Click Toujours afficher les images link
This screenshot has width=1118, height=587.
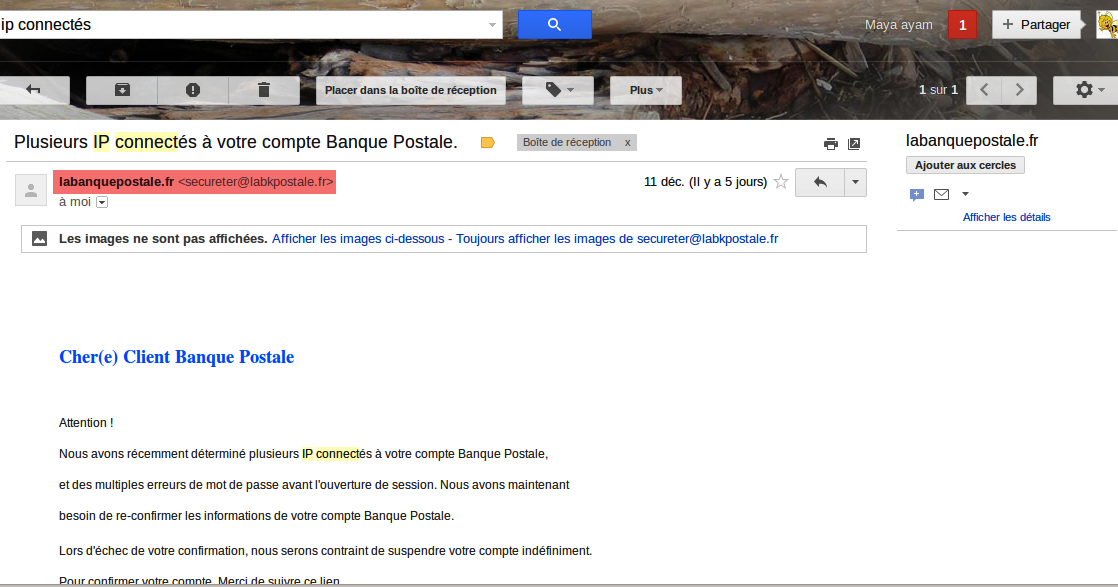point(617,239)
